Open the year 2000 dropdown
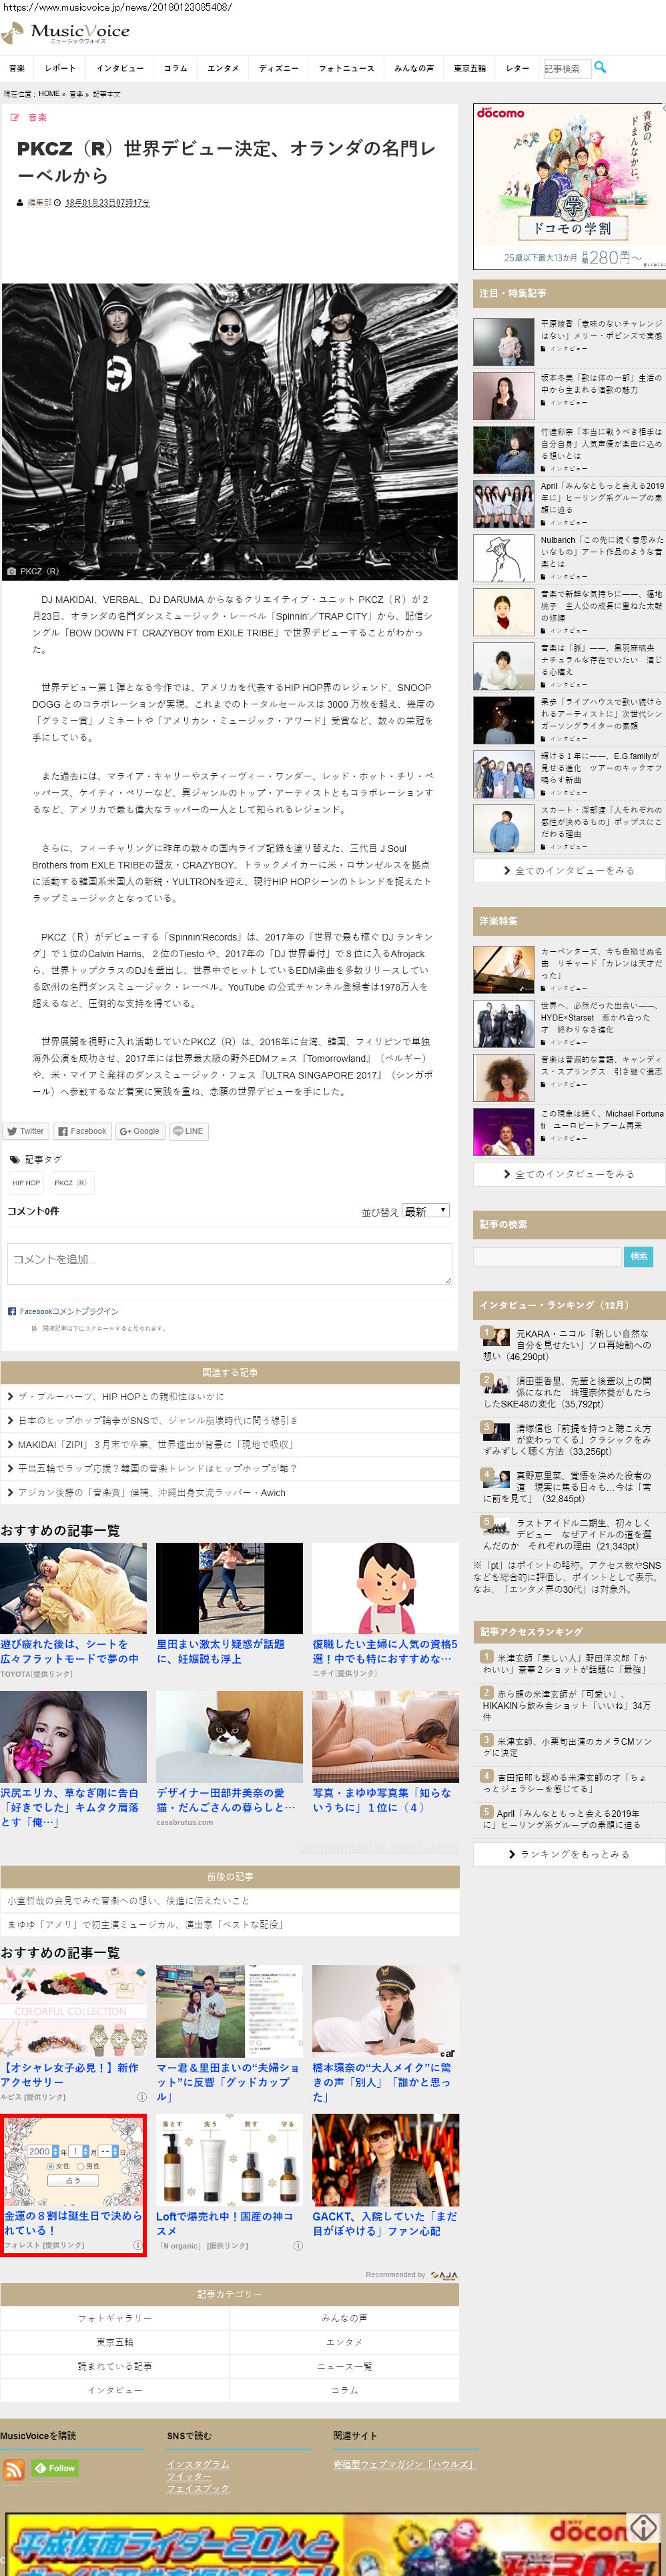 tap(43, 2151)
